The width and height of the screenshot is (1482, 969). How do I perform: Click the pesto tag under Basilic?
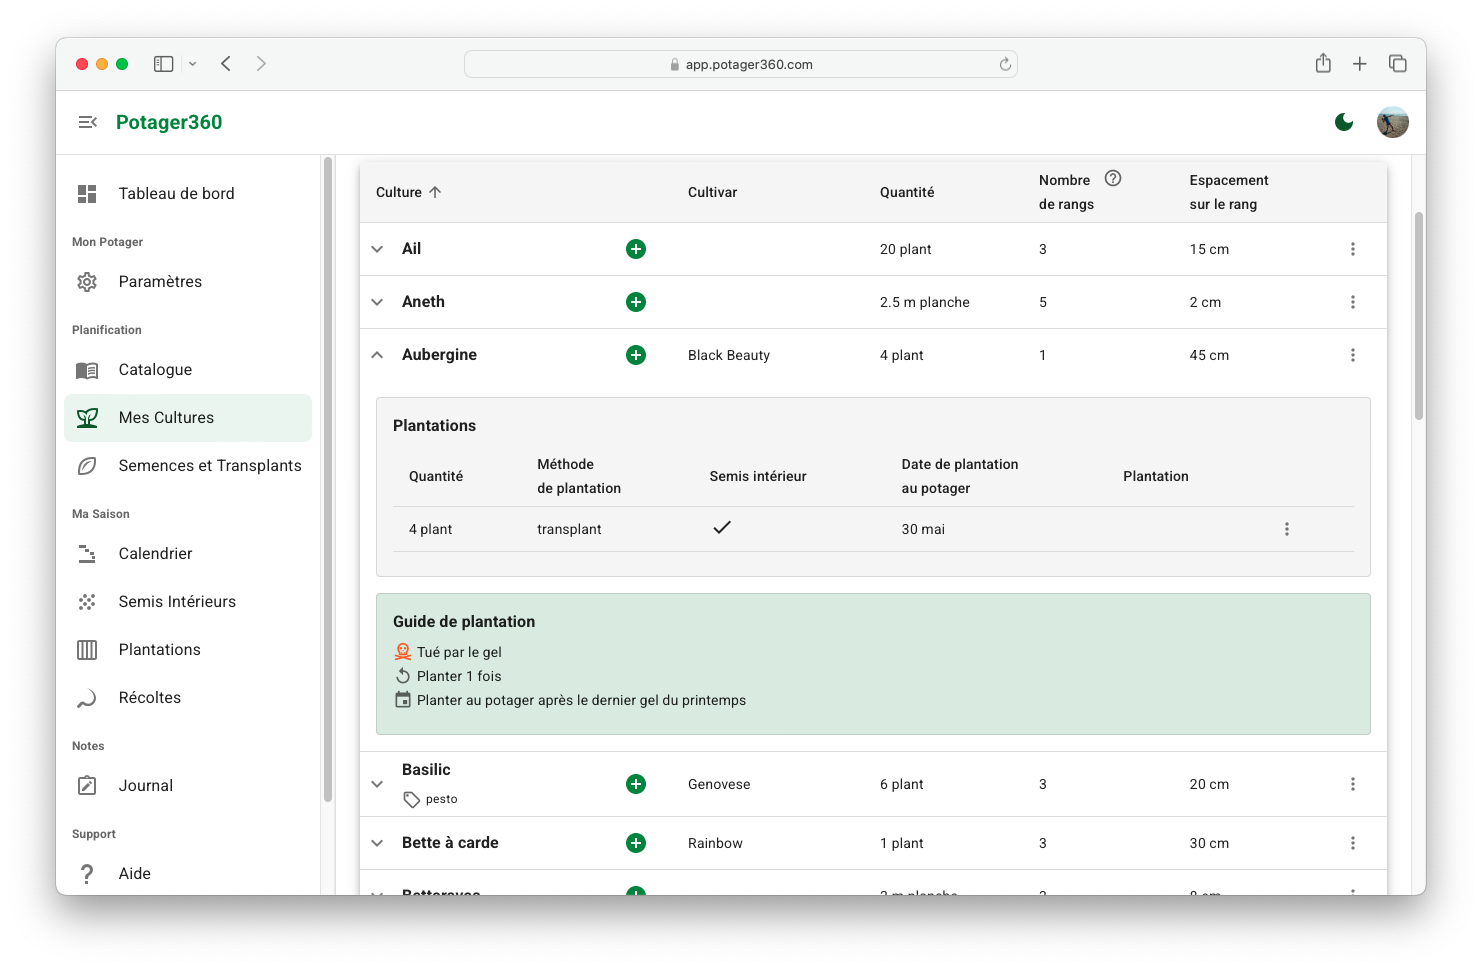pyautogui.click(x=431, y=799)
